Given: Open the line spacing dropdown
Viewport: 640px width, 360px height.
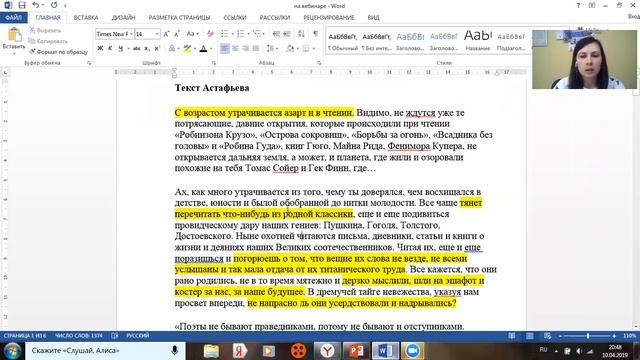Looking at the screenshot, I should pyautogui.click(x=277, y=49).
